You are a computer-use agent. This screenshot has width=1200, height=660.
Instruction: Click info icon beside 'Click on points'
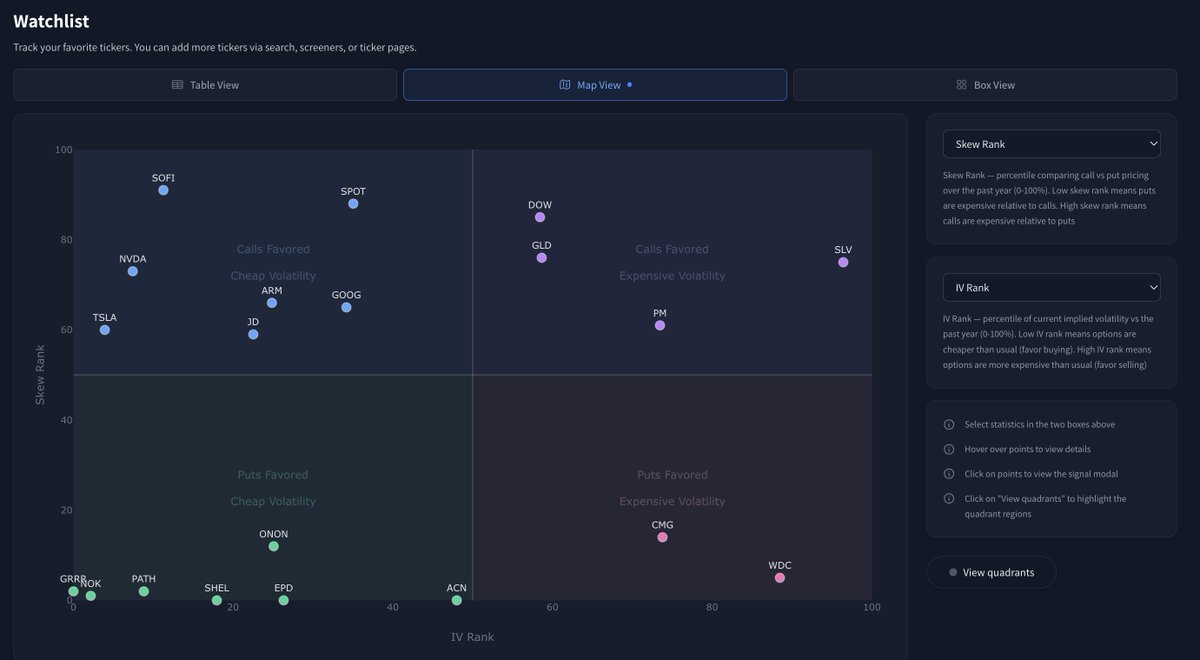[949, 473]
